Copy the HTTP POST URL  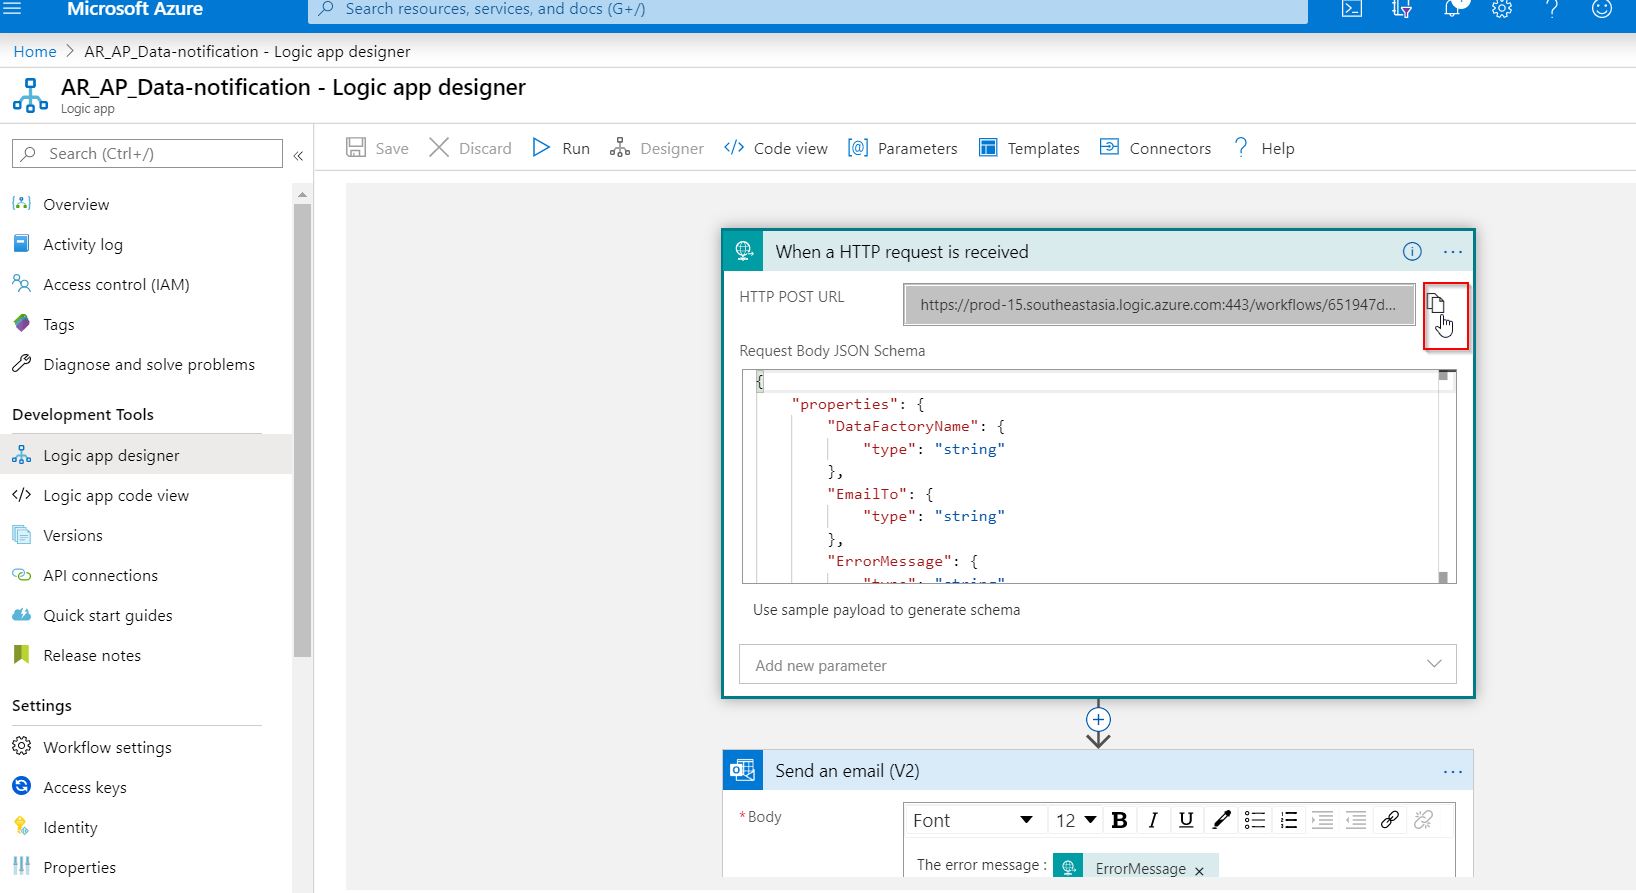(1436, 304)
